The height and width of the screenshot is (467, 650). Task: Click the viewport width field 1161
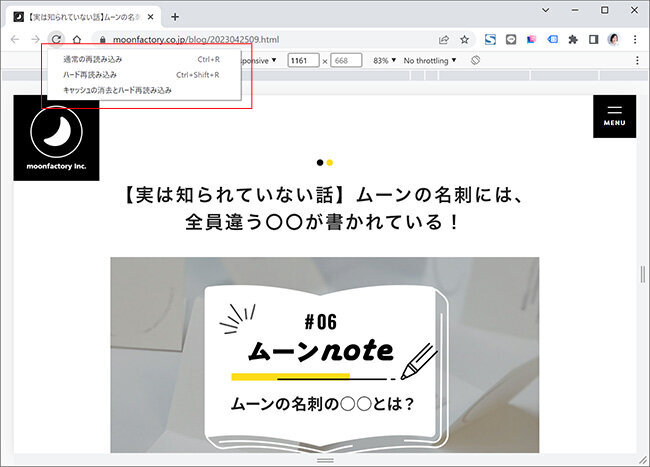tap(303, 60)
